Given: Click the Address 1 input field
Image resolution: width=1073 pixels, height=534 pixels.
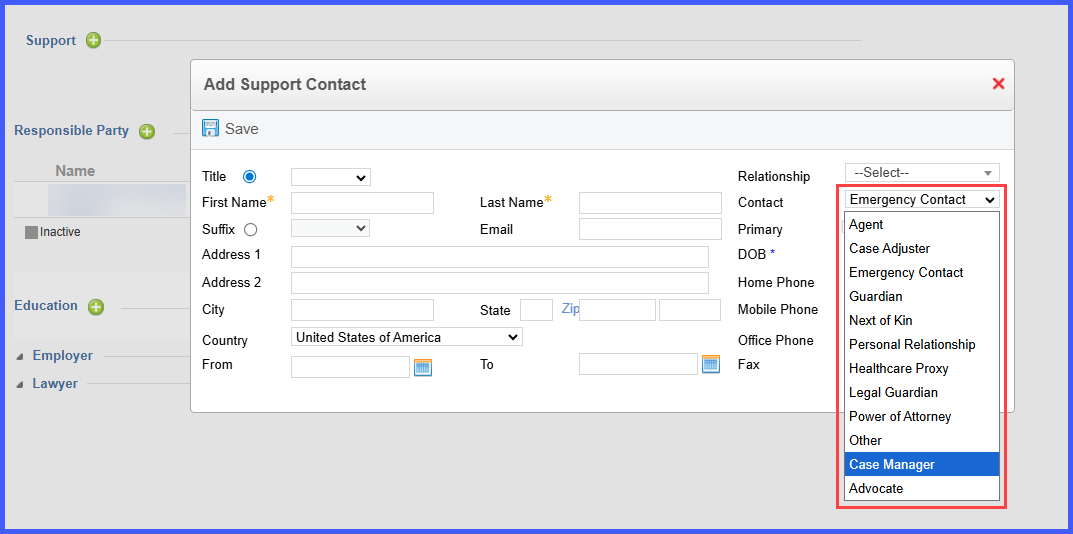Looking at the screenshot, I should [x=500, y=257].
